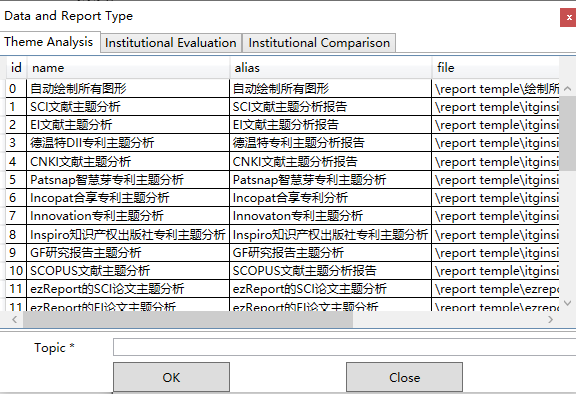Screen dimensions: 576x394
Task: Click the horizontal scrollbar thumb
Action: click(188, 319)
